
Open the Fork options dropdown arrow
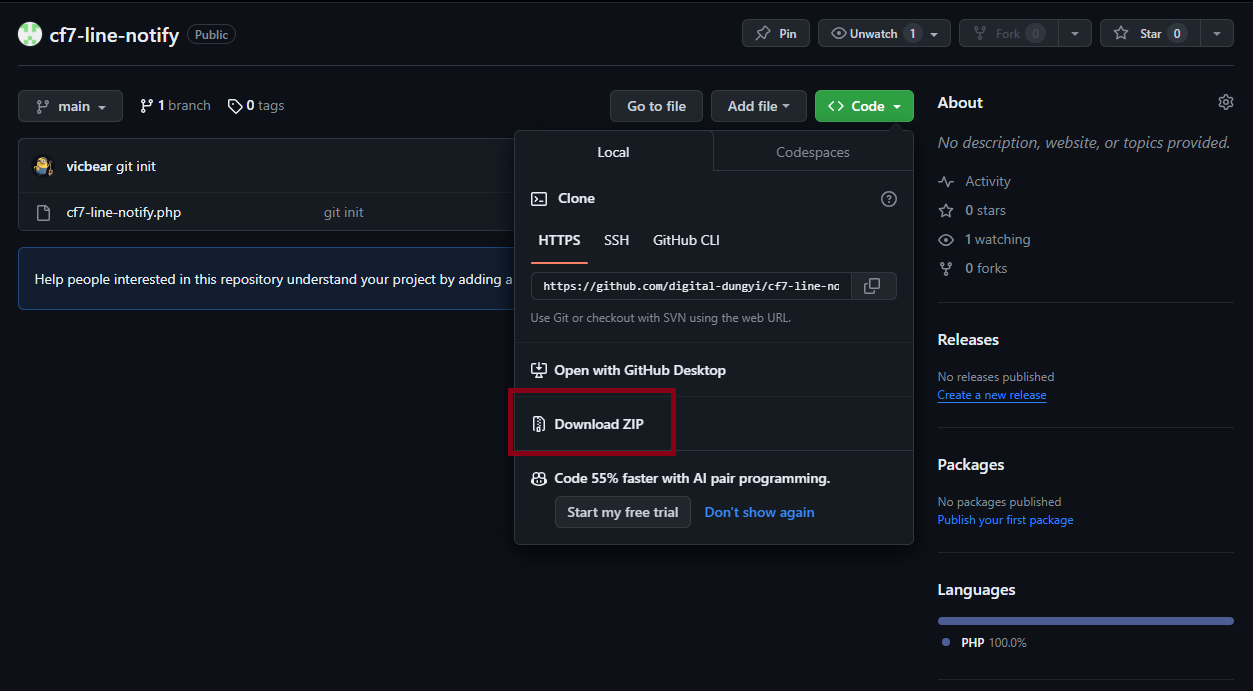[1075, 34]
